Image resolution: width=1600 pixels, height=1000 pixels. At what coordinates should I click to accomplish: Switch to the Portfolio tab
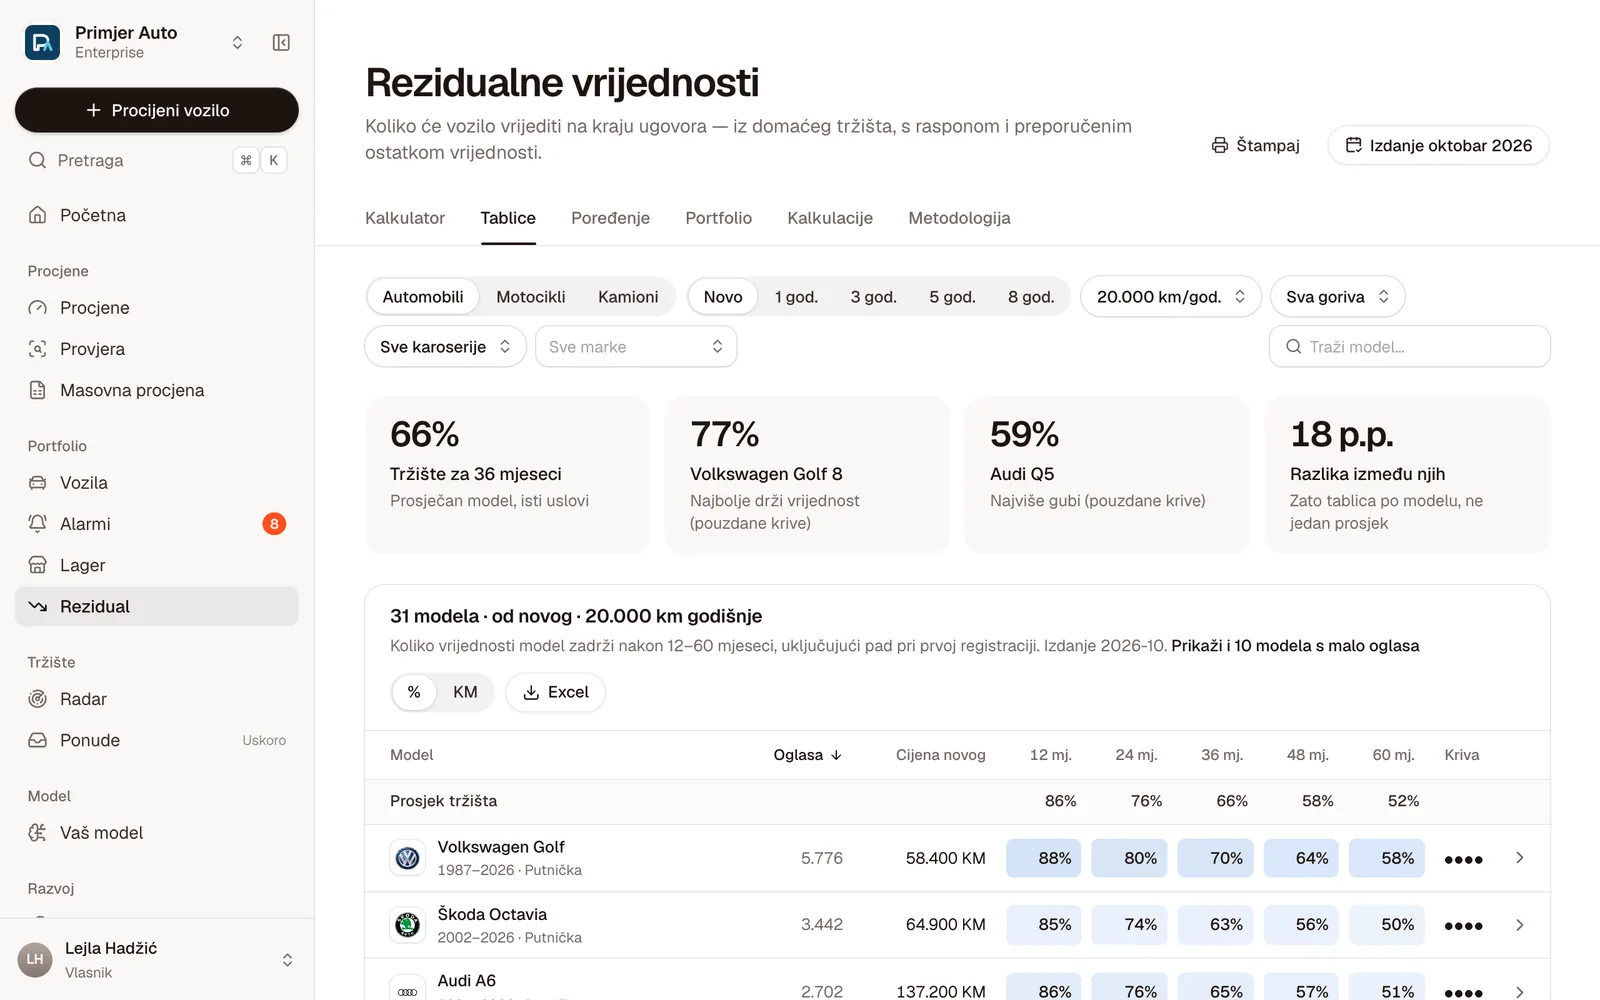718,218
